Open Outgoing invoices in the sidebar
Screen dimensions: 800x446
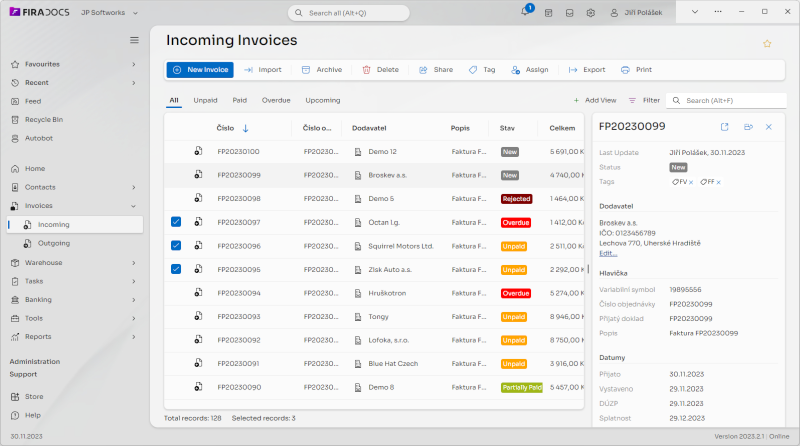(54, 243)
